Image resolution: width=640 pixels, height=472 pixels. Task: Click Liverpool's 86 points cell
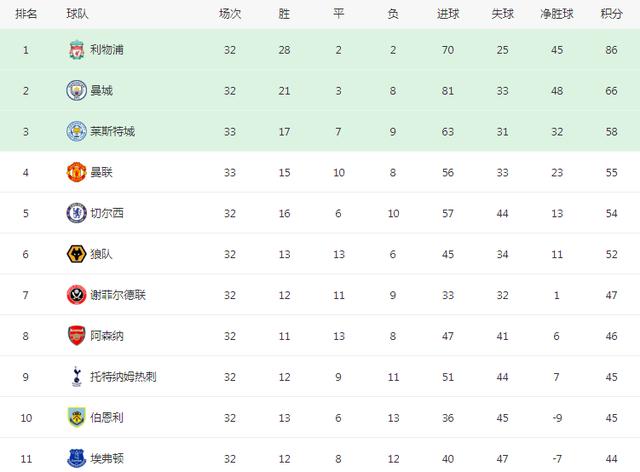coord(611,50)
